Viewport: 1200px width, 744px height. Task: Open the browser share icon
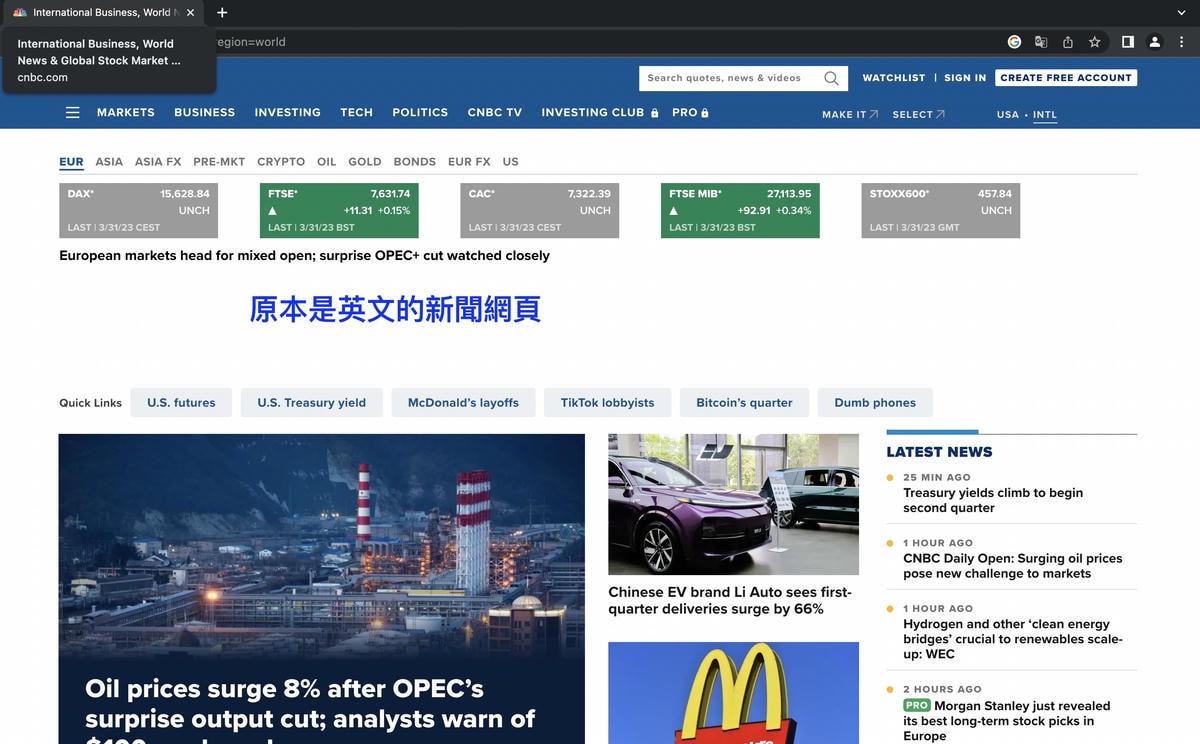coord(1067,42)
